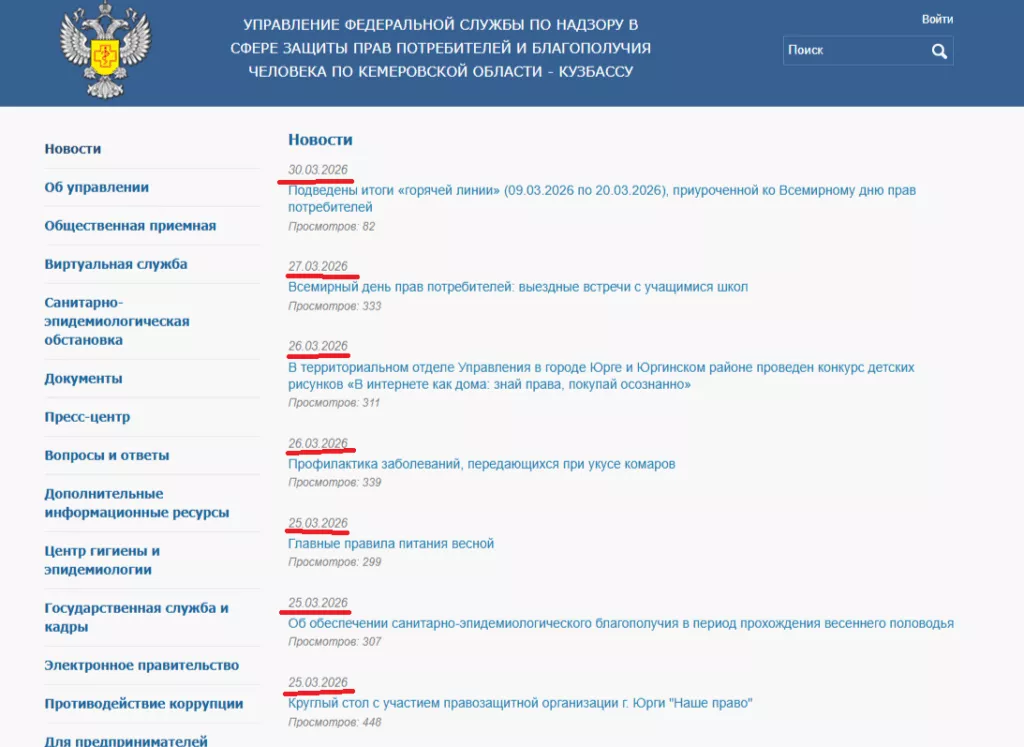Go to Противодействие коррупции sidebar item
This screenshot has width=1024, height=747.
(x=144, y=703)
